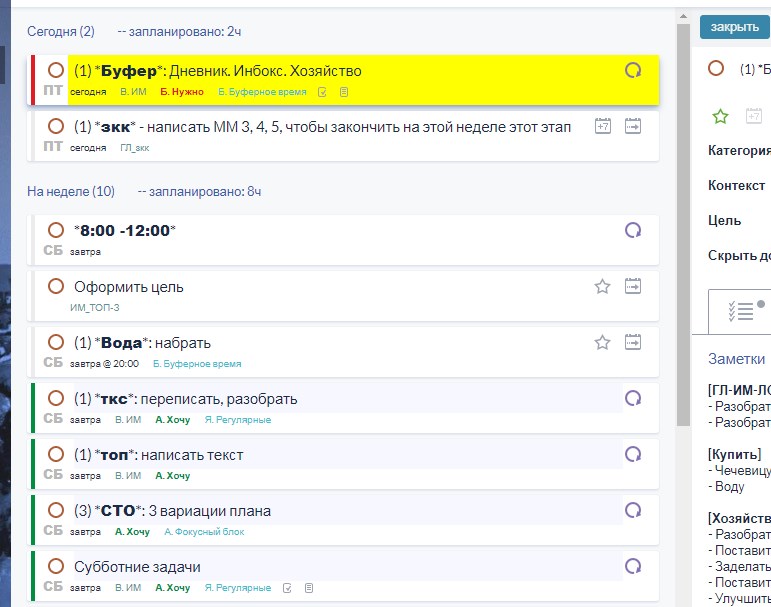Collapse the Сегодня (2) section

60,31
